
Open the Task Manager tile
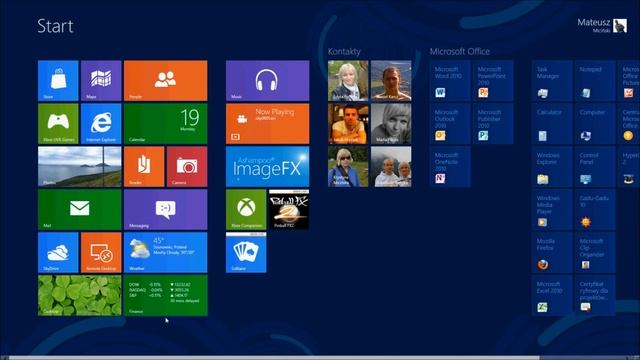[x=552, y=81]
